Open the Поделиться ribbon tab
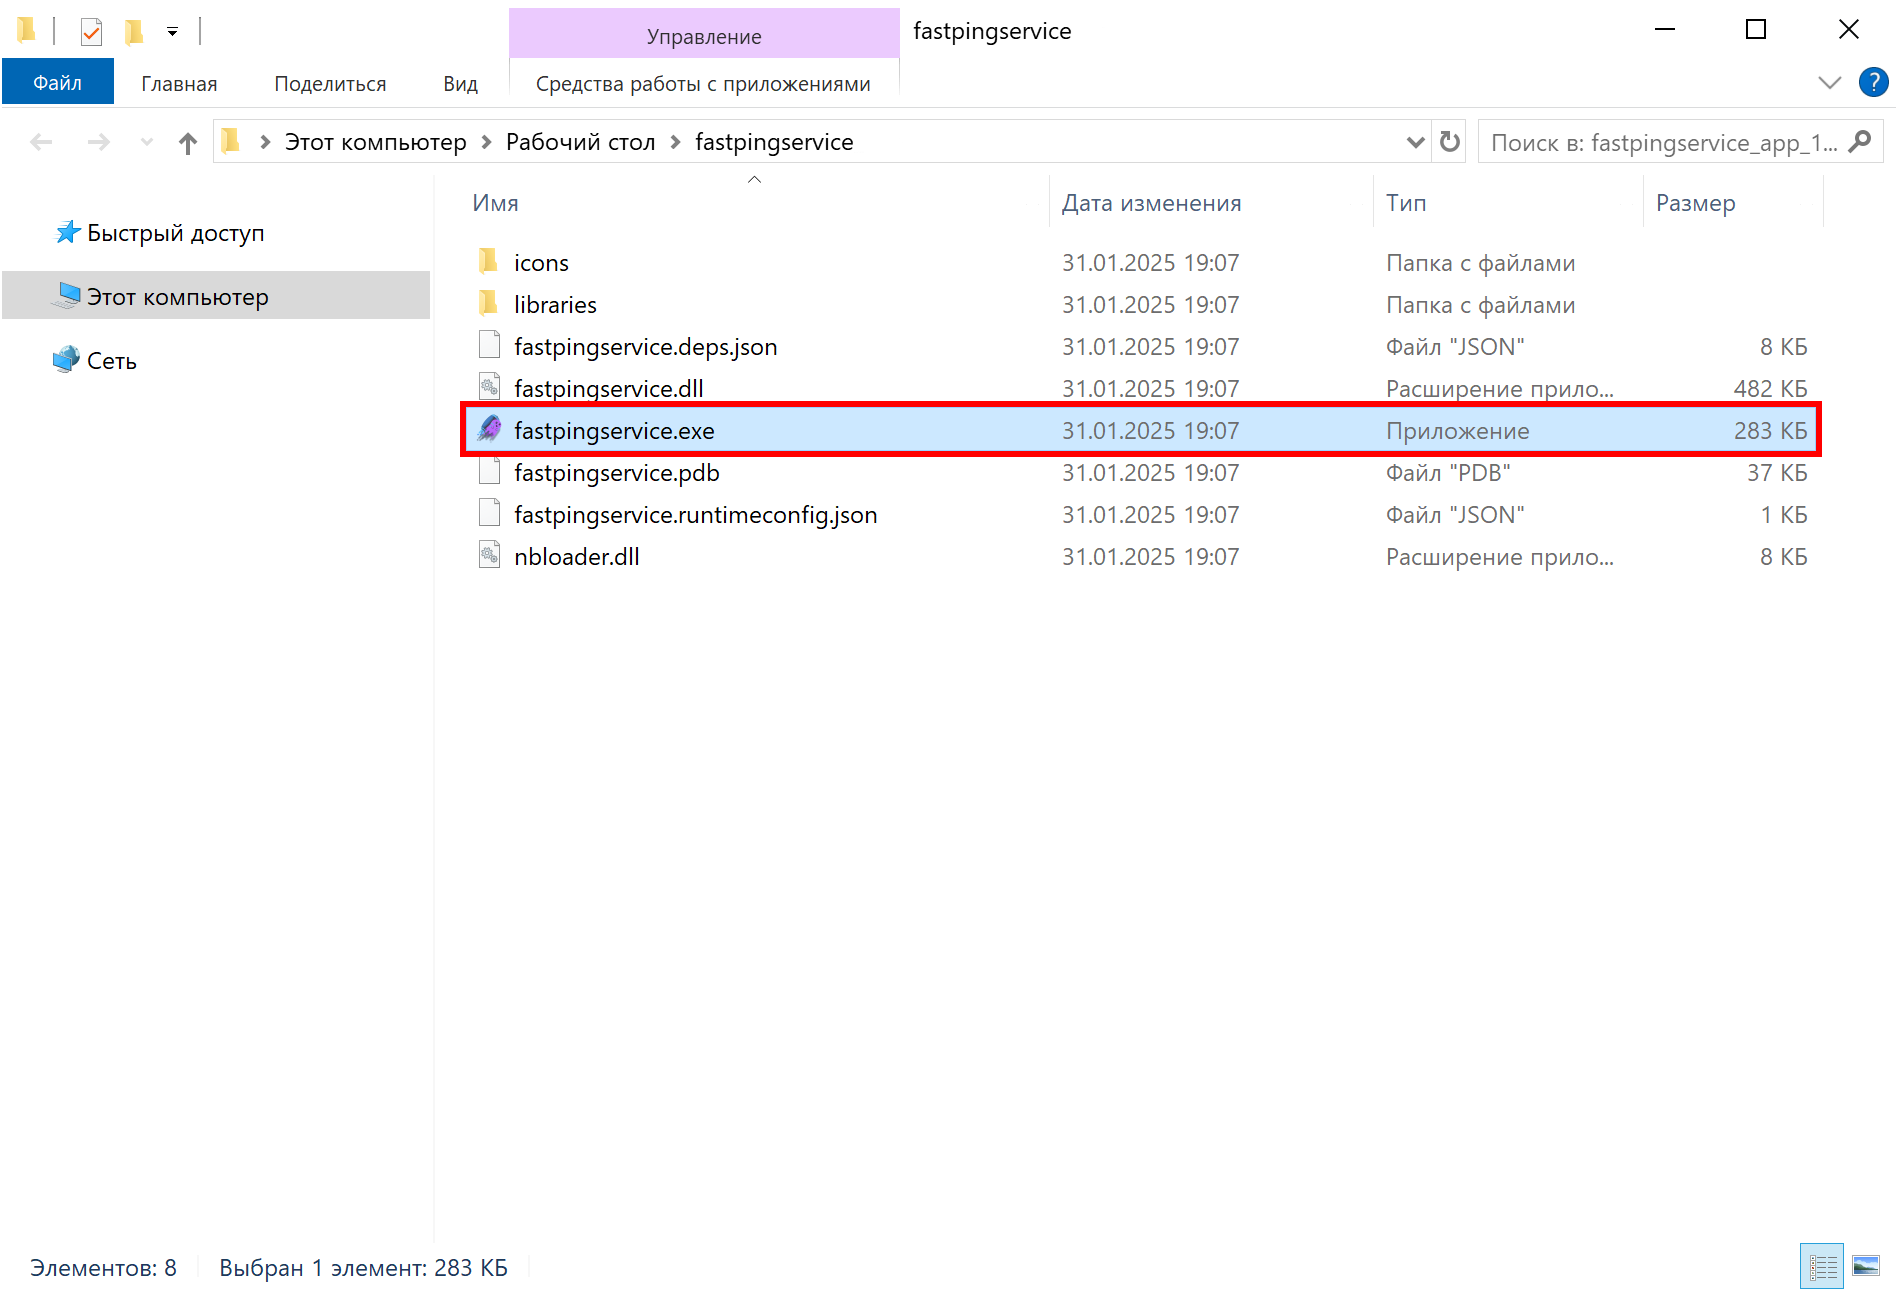Viewport: 1898px width, 1291px height. (x=330, y=84)
